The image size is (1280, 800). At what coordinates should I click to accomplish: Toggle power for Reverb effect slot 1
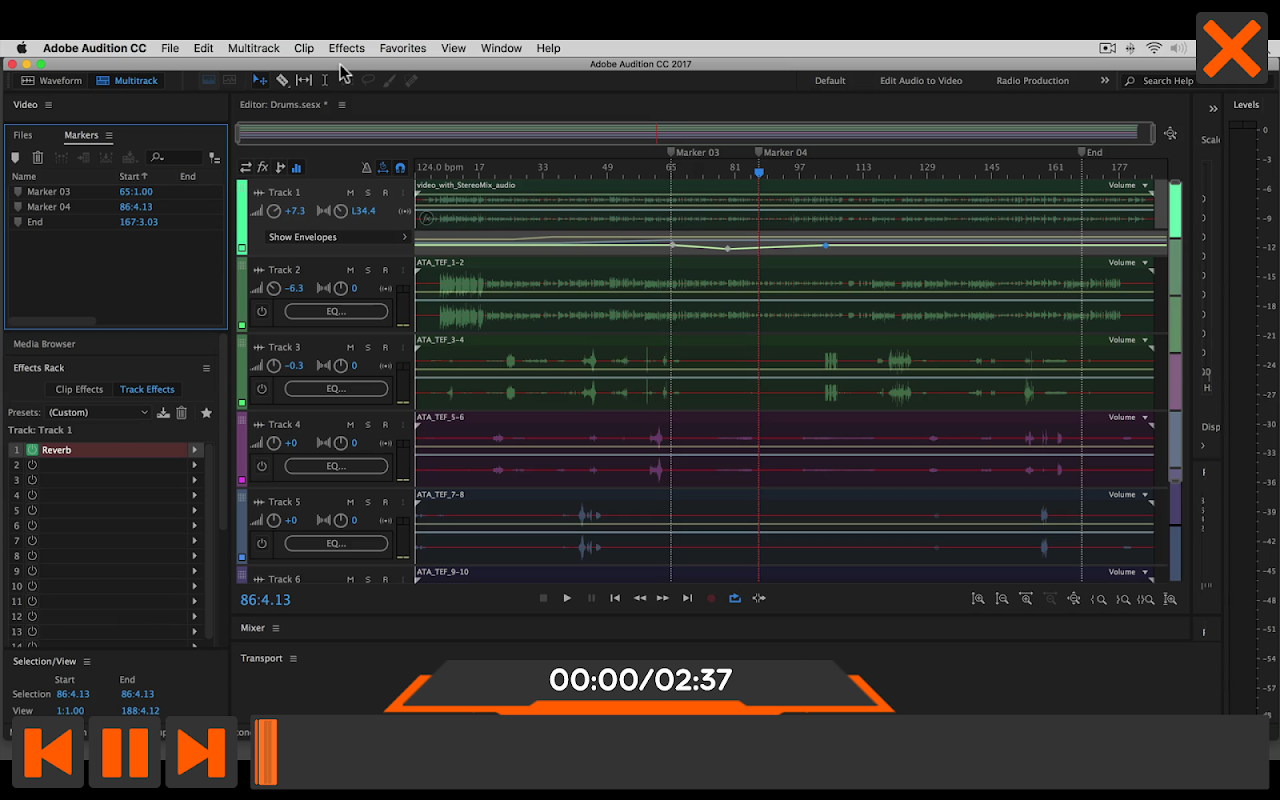[x=32, y=450]
